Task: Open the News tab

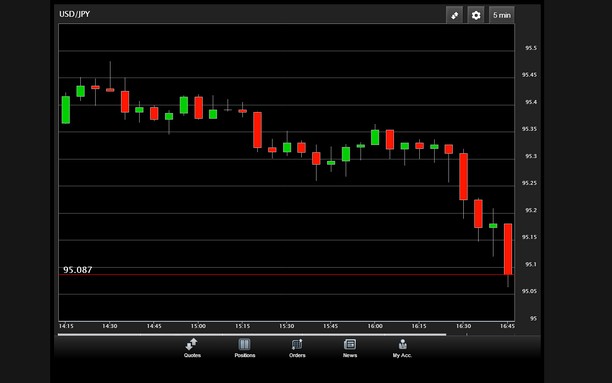Action: [x=350, y=348]
